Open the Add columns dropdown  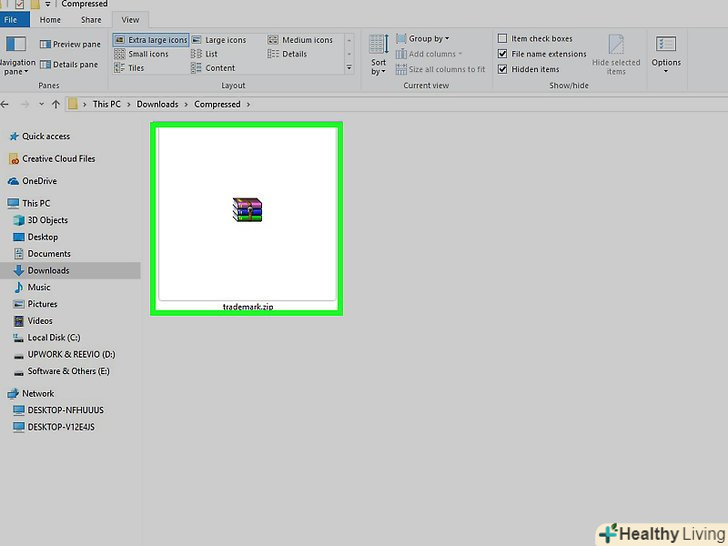(x=429, y=54)
